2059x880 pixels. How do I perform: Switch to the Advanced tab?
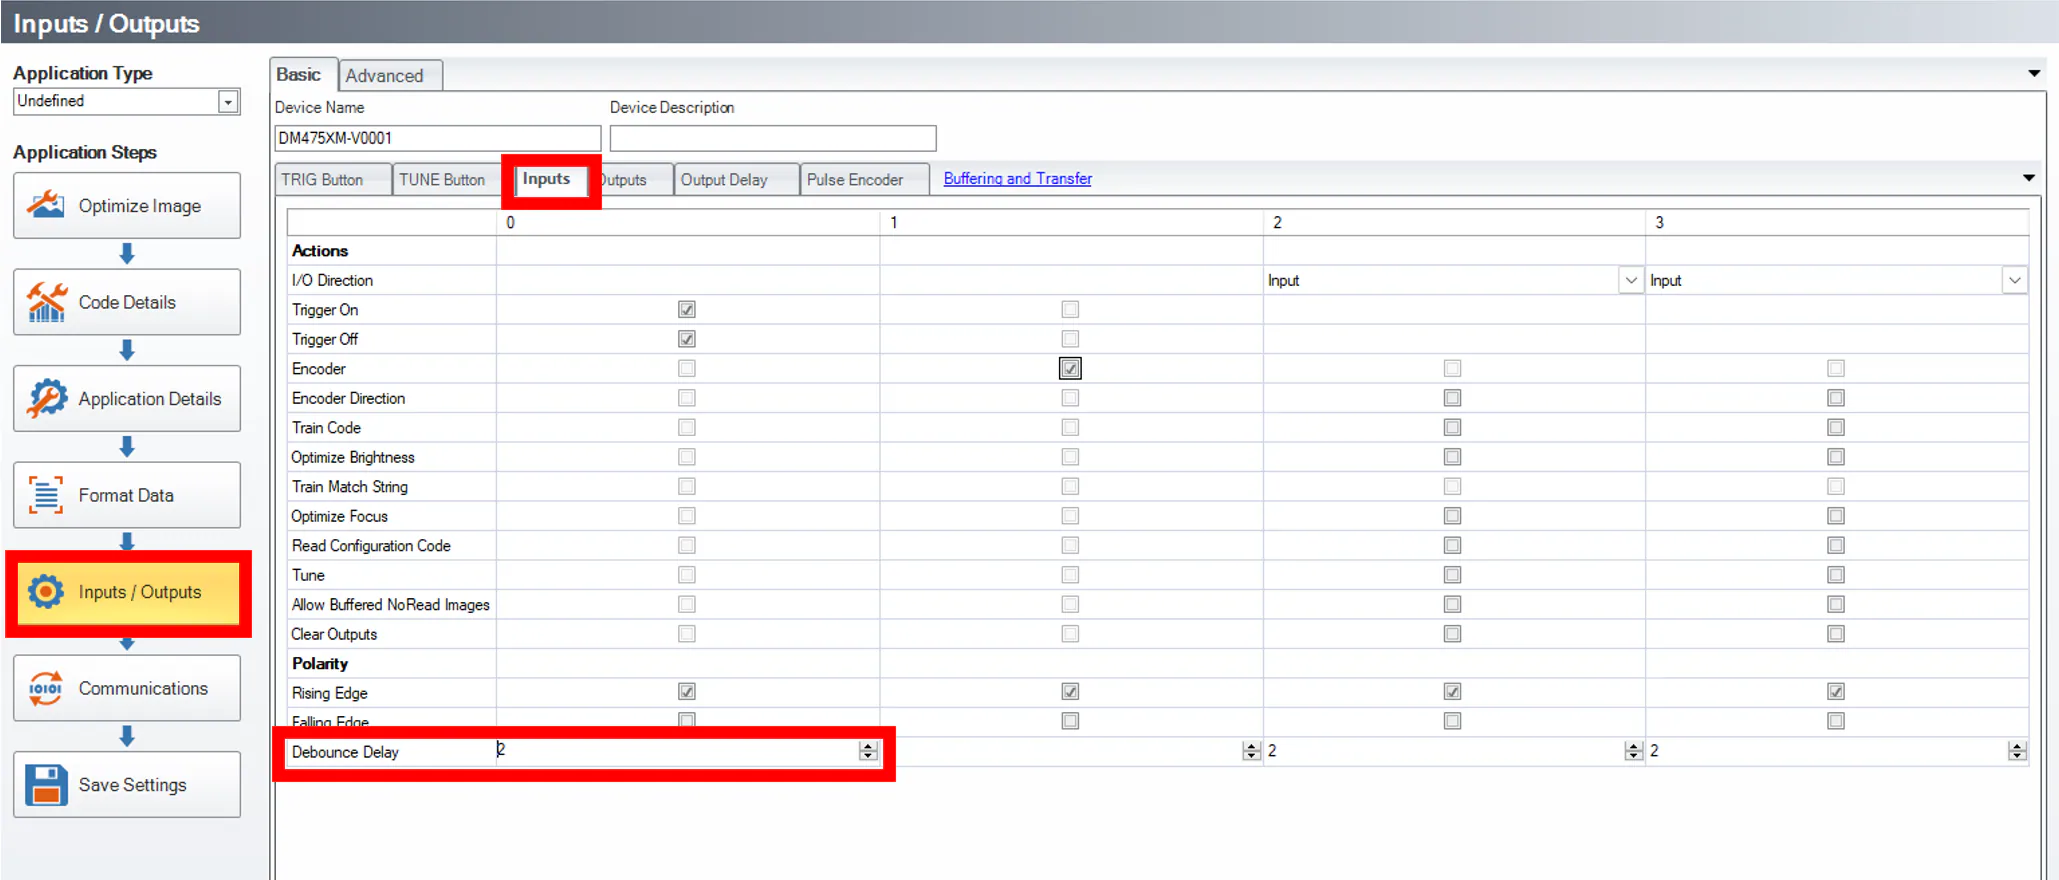coord(385,76)
